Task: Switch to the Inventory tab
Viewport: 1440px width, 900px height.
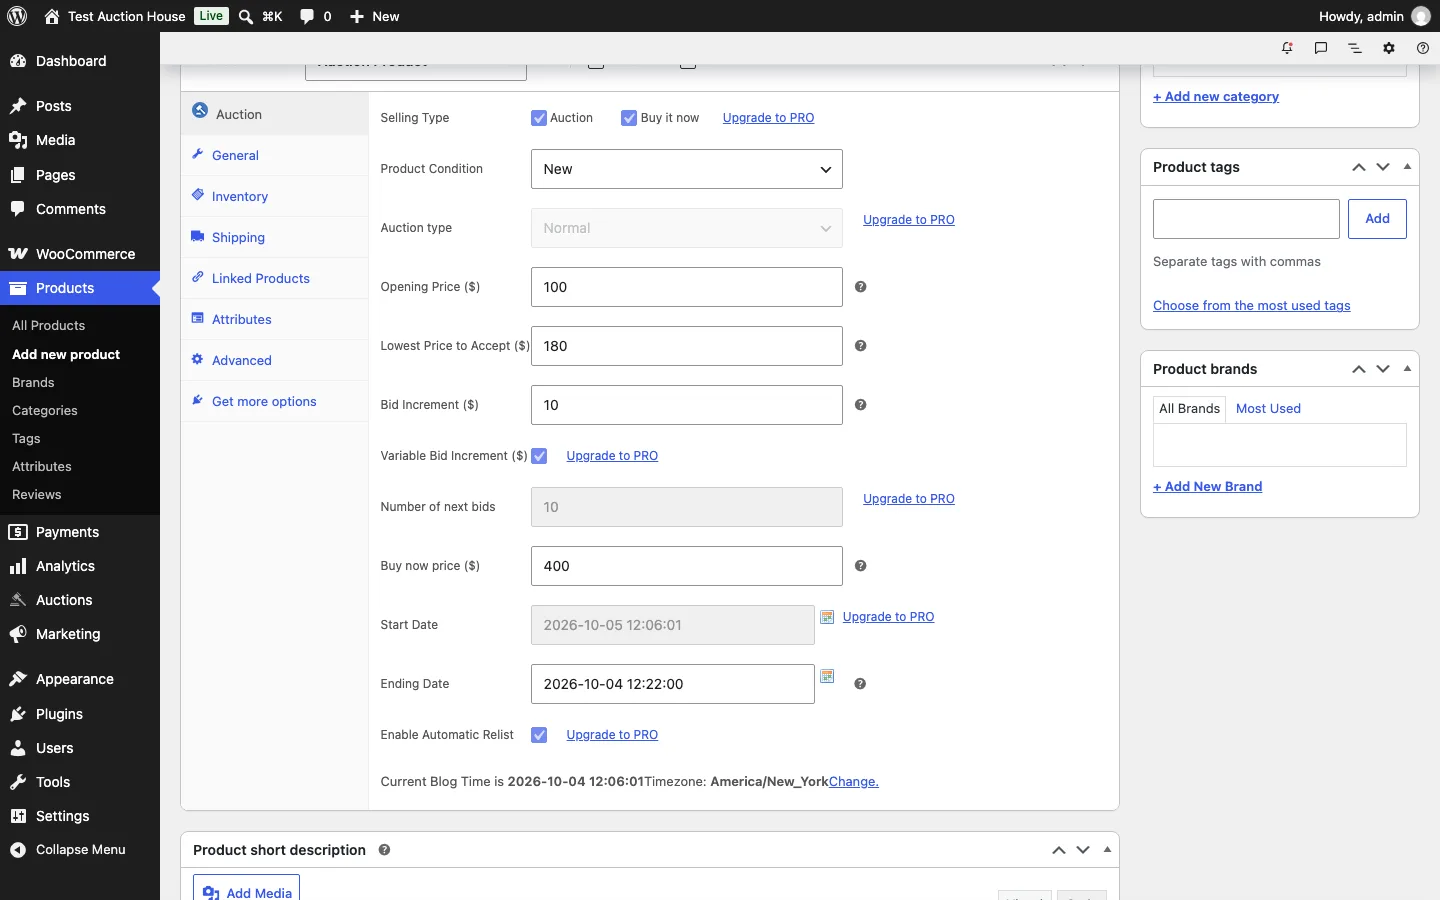Action: point(274,196)
